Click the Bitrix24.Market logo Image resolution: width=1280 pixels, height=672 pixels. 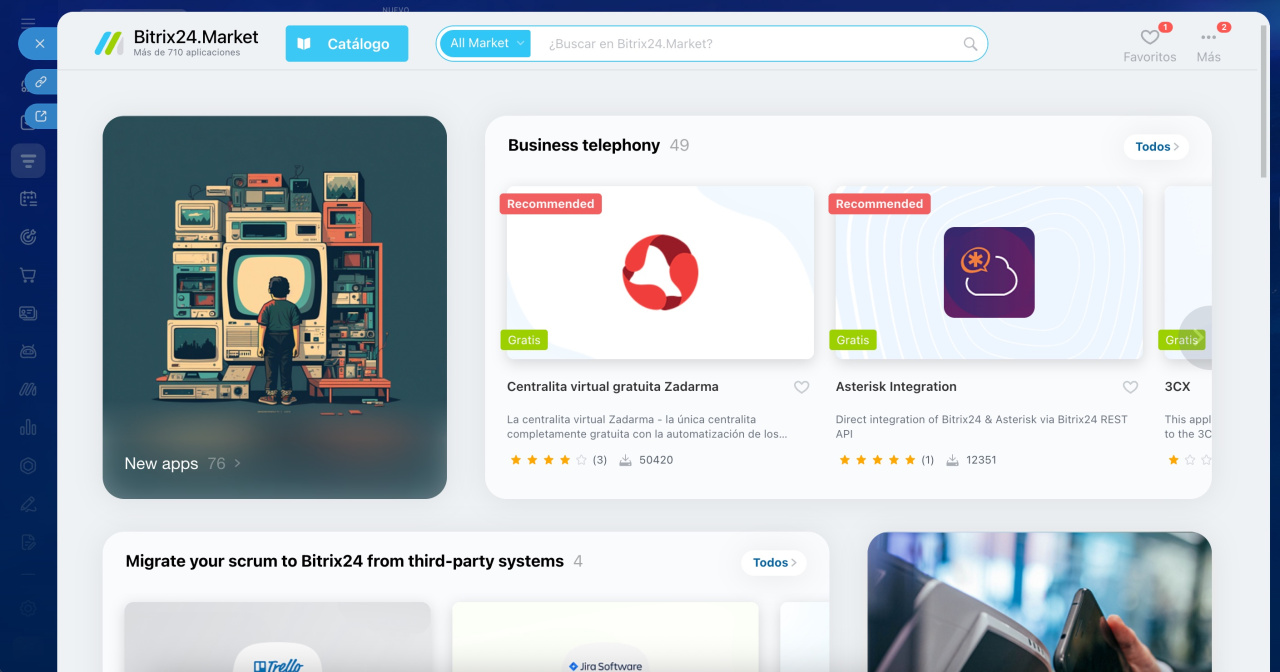coord(177,43)
